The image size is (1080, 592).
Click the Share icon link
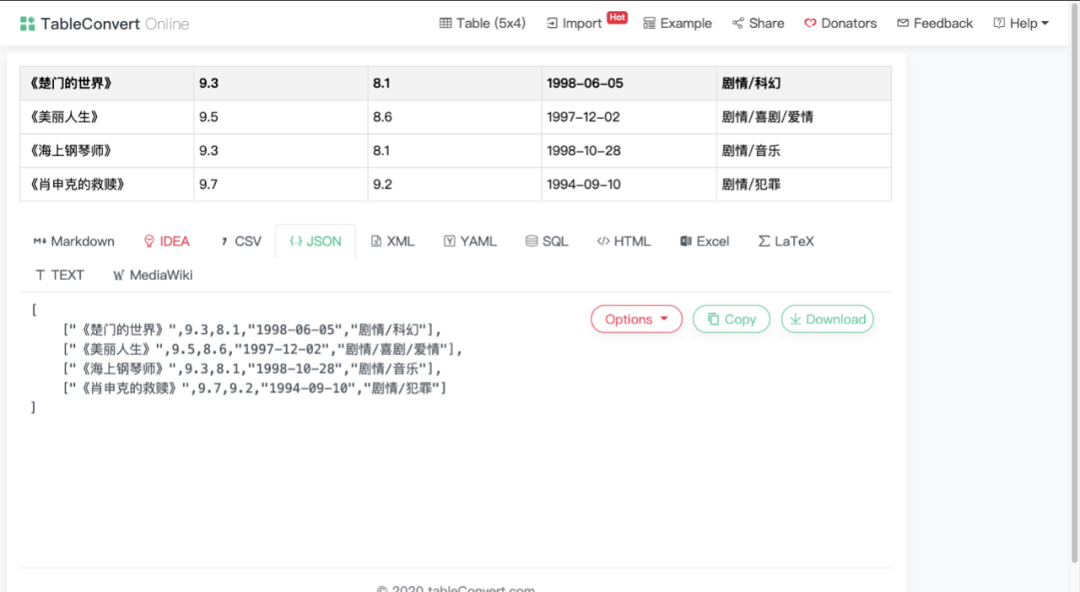point(758,23)
